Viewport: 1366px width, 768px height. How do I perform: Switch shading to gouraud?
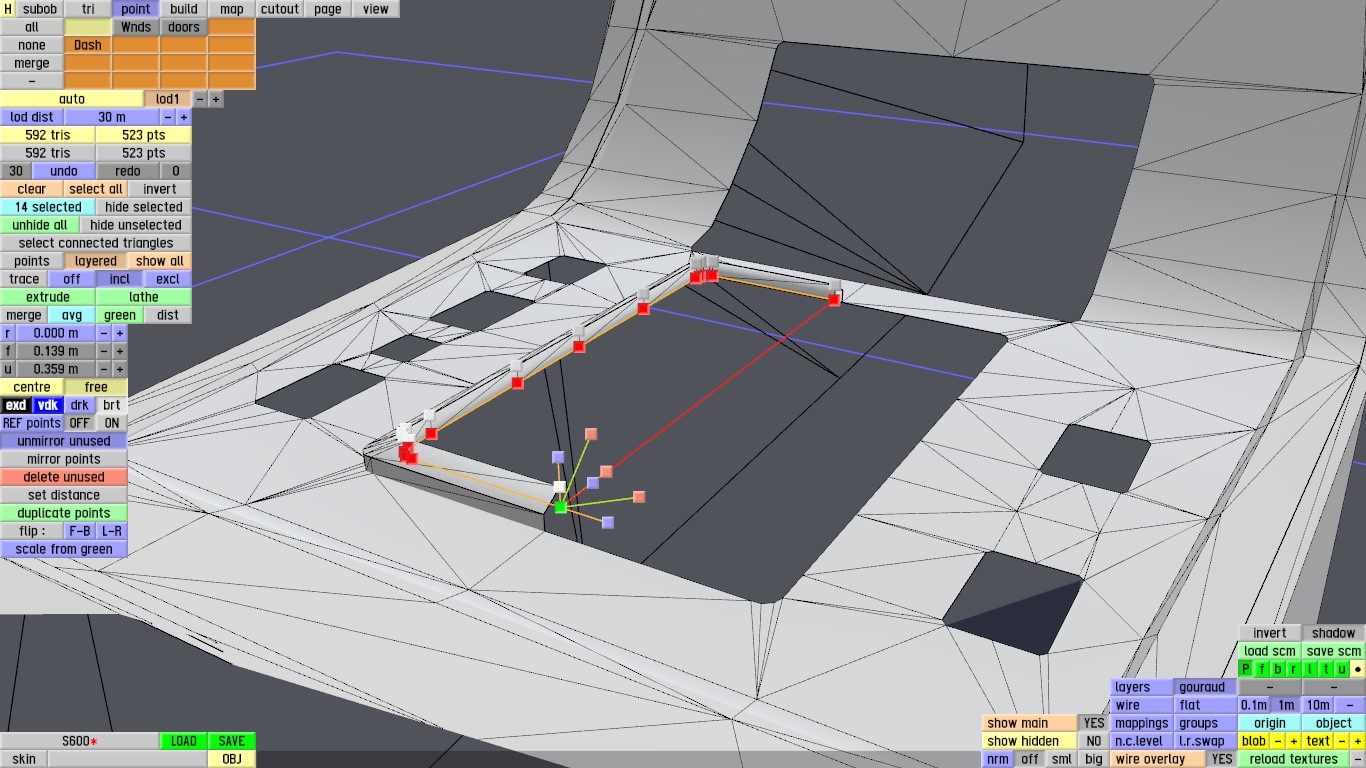pyautogui.click(x=1206, y=687)
